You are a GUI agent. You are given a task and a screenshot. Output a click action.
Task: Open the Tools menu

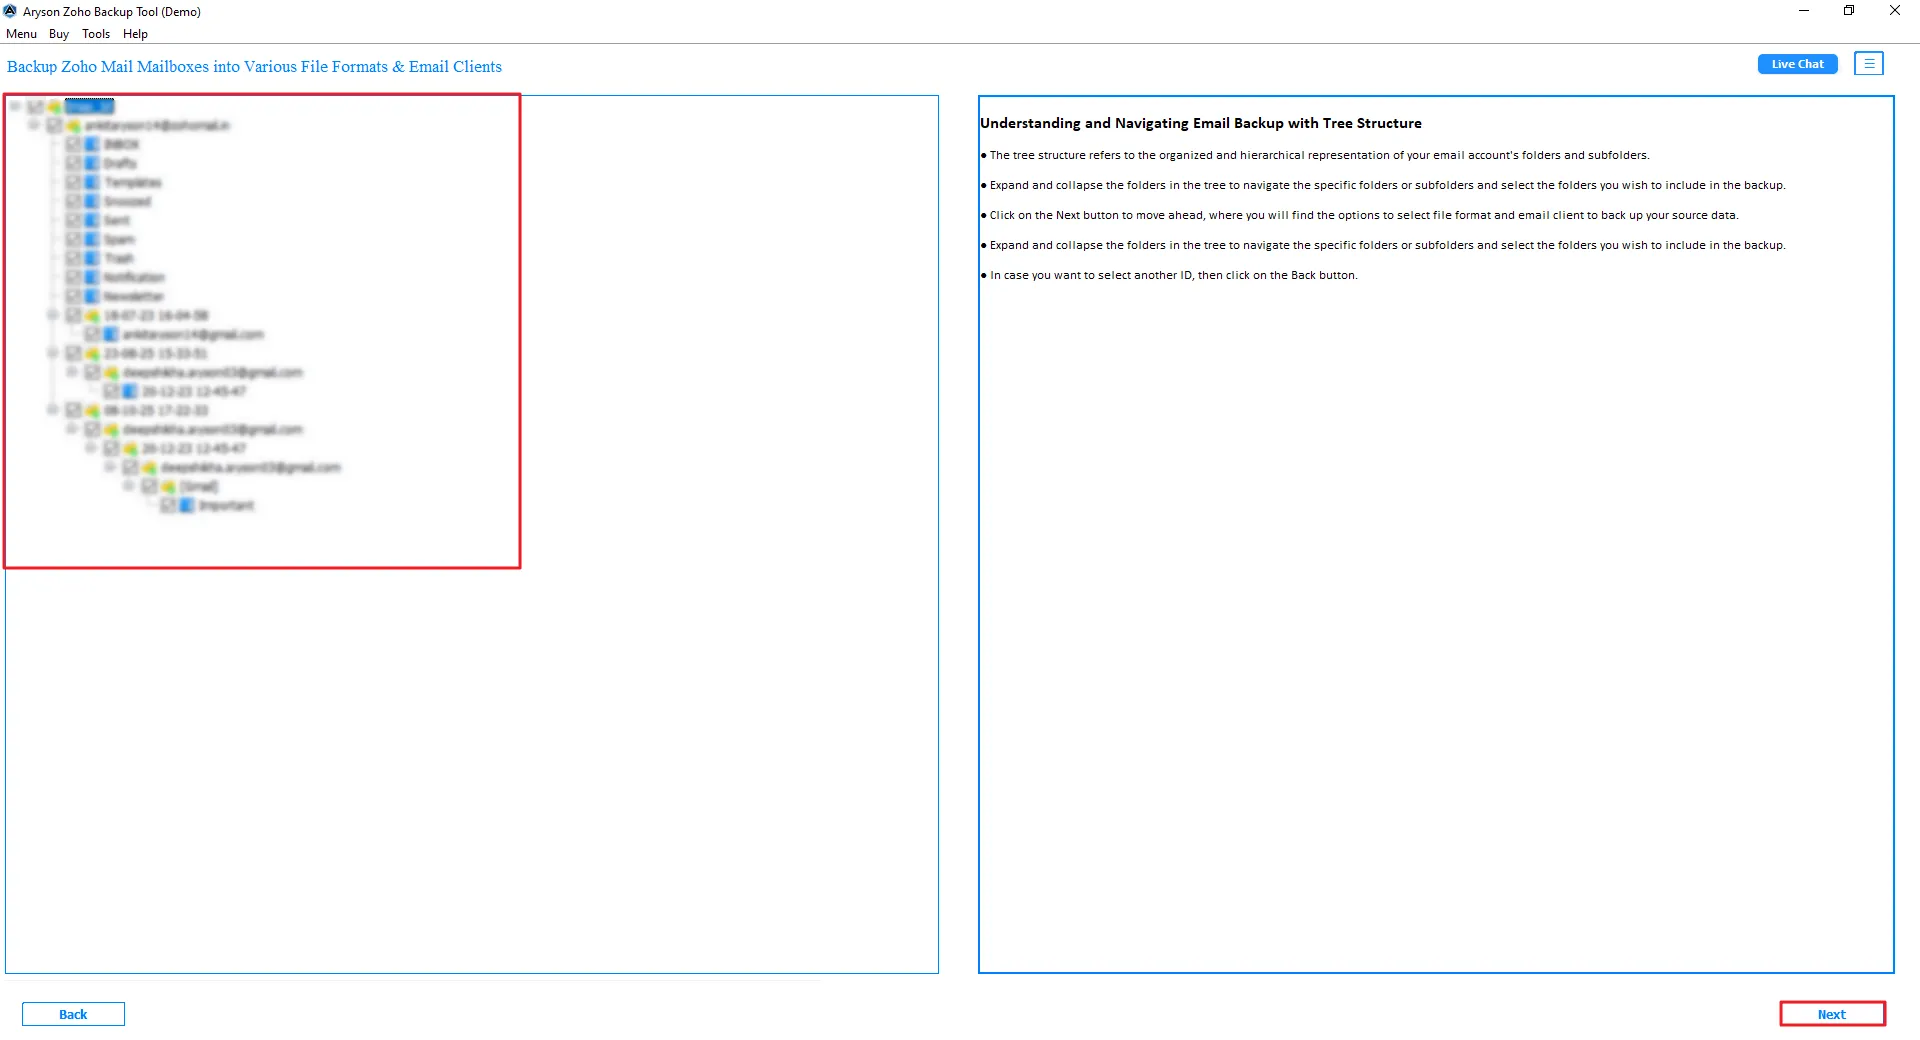[96, 34]
